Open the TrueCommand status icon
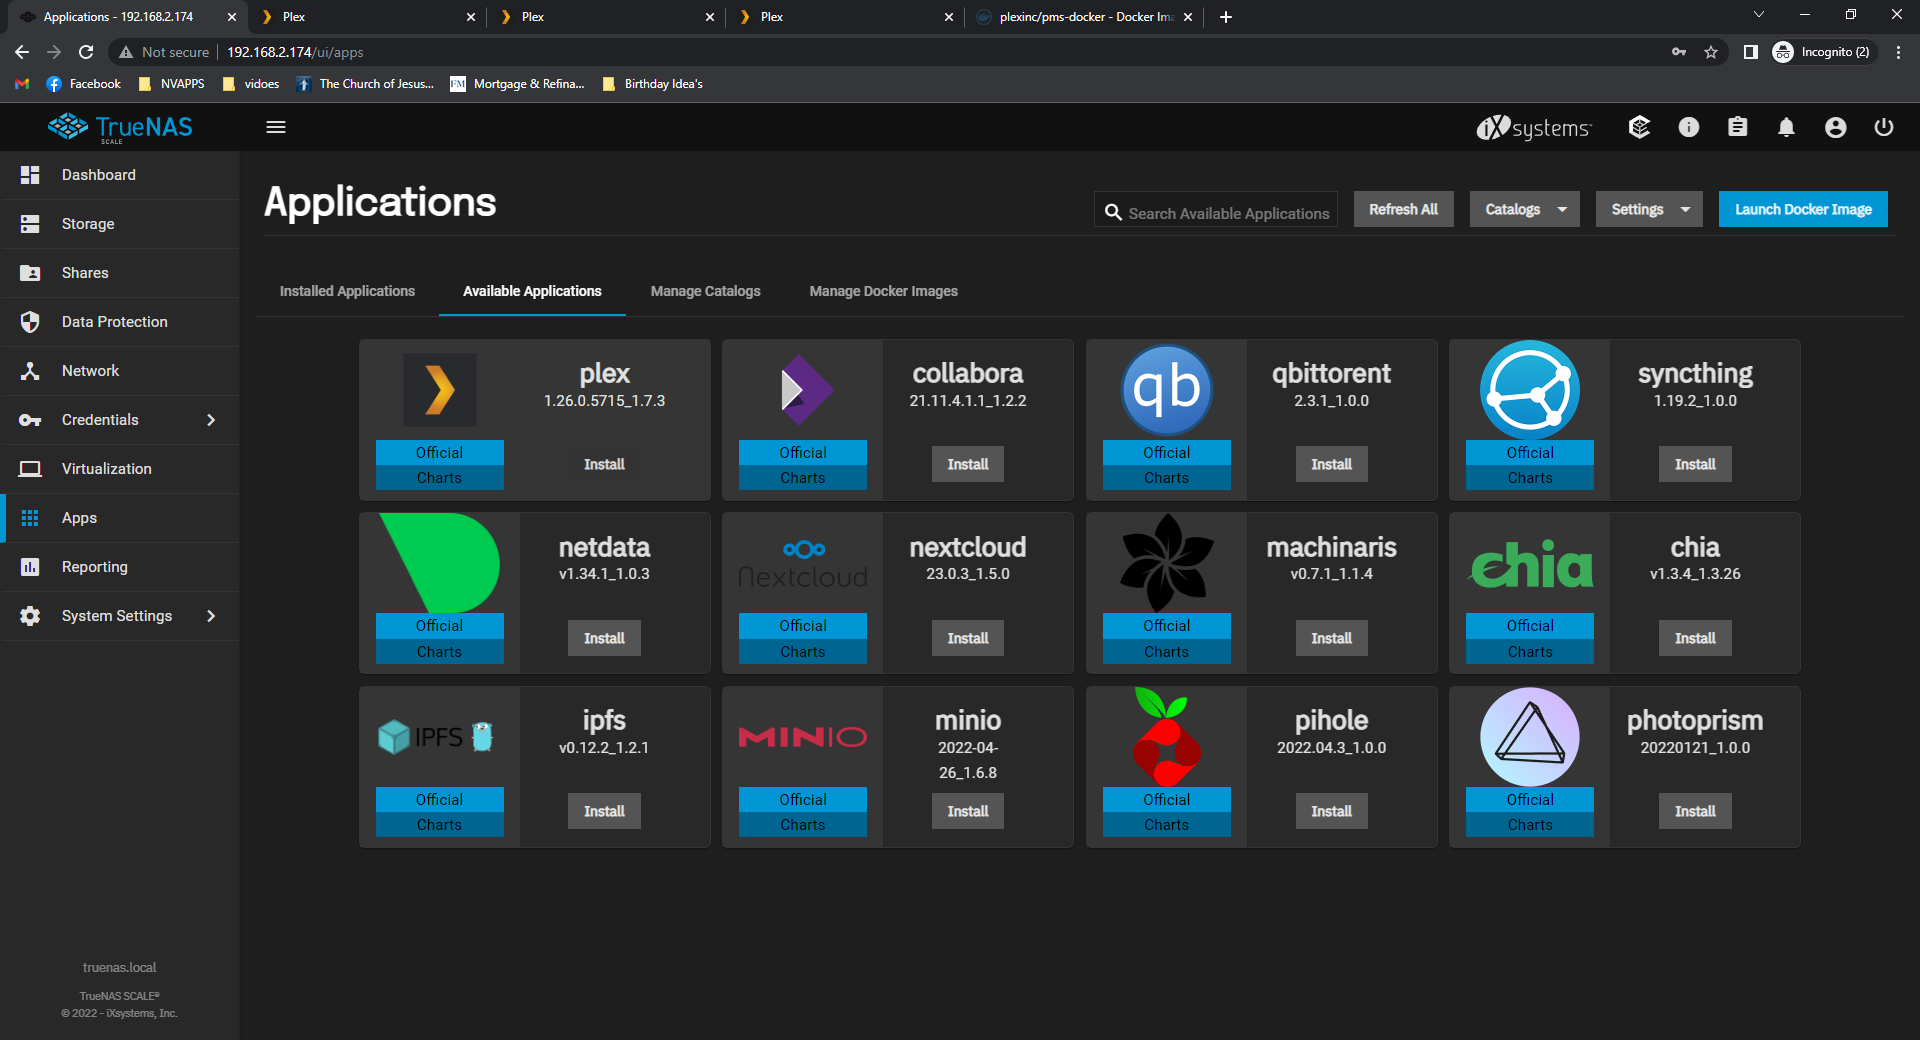This screenshot has height=1040, width=1920. click(1639, 127)
